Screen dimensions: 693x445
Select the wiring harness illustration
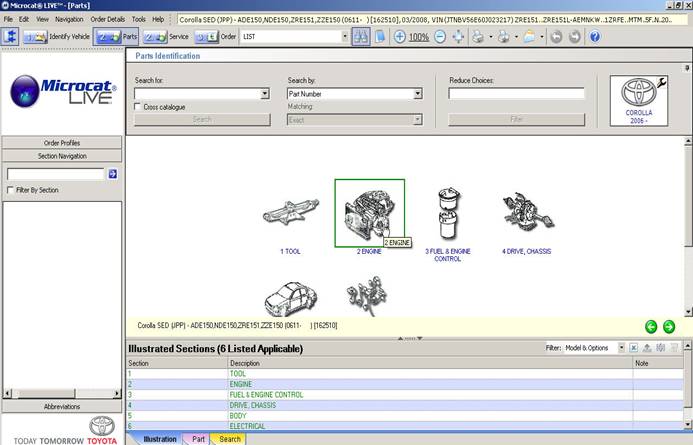366,296
